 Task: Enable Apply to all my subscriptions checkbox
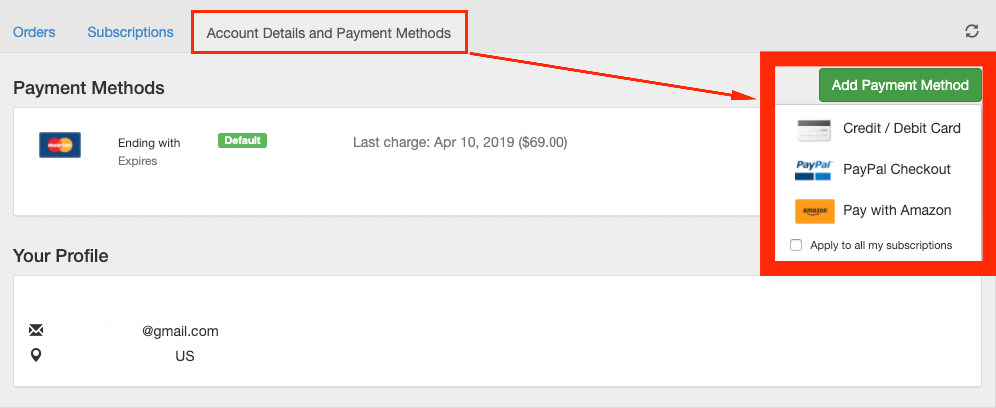pos(796,245)
